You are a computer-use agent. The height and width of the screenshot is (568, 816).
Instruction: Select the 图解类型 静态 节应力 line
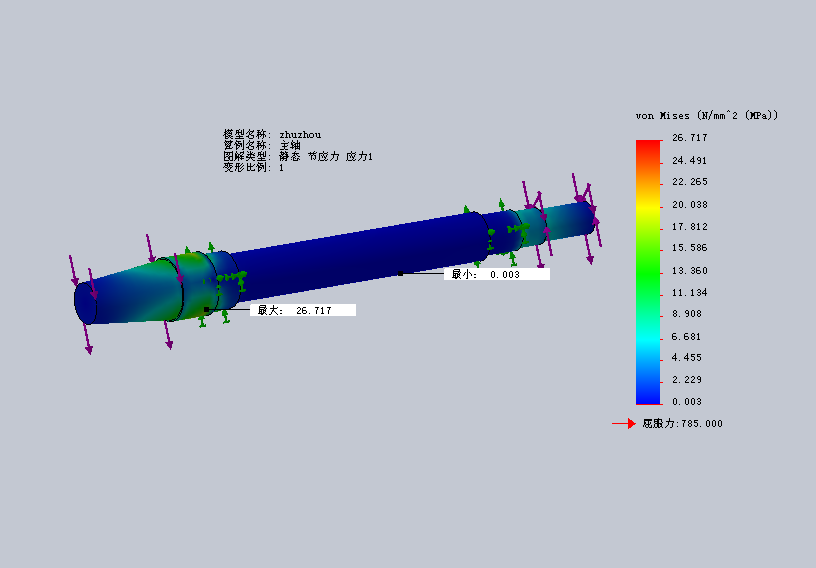298,157
